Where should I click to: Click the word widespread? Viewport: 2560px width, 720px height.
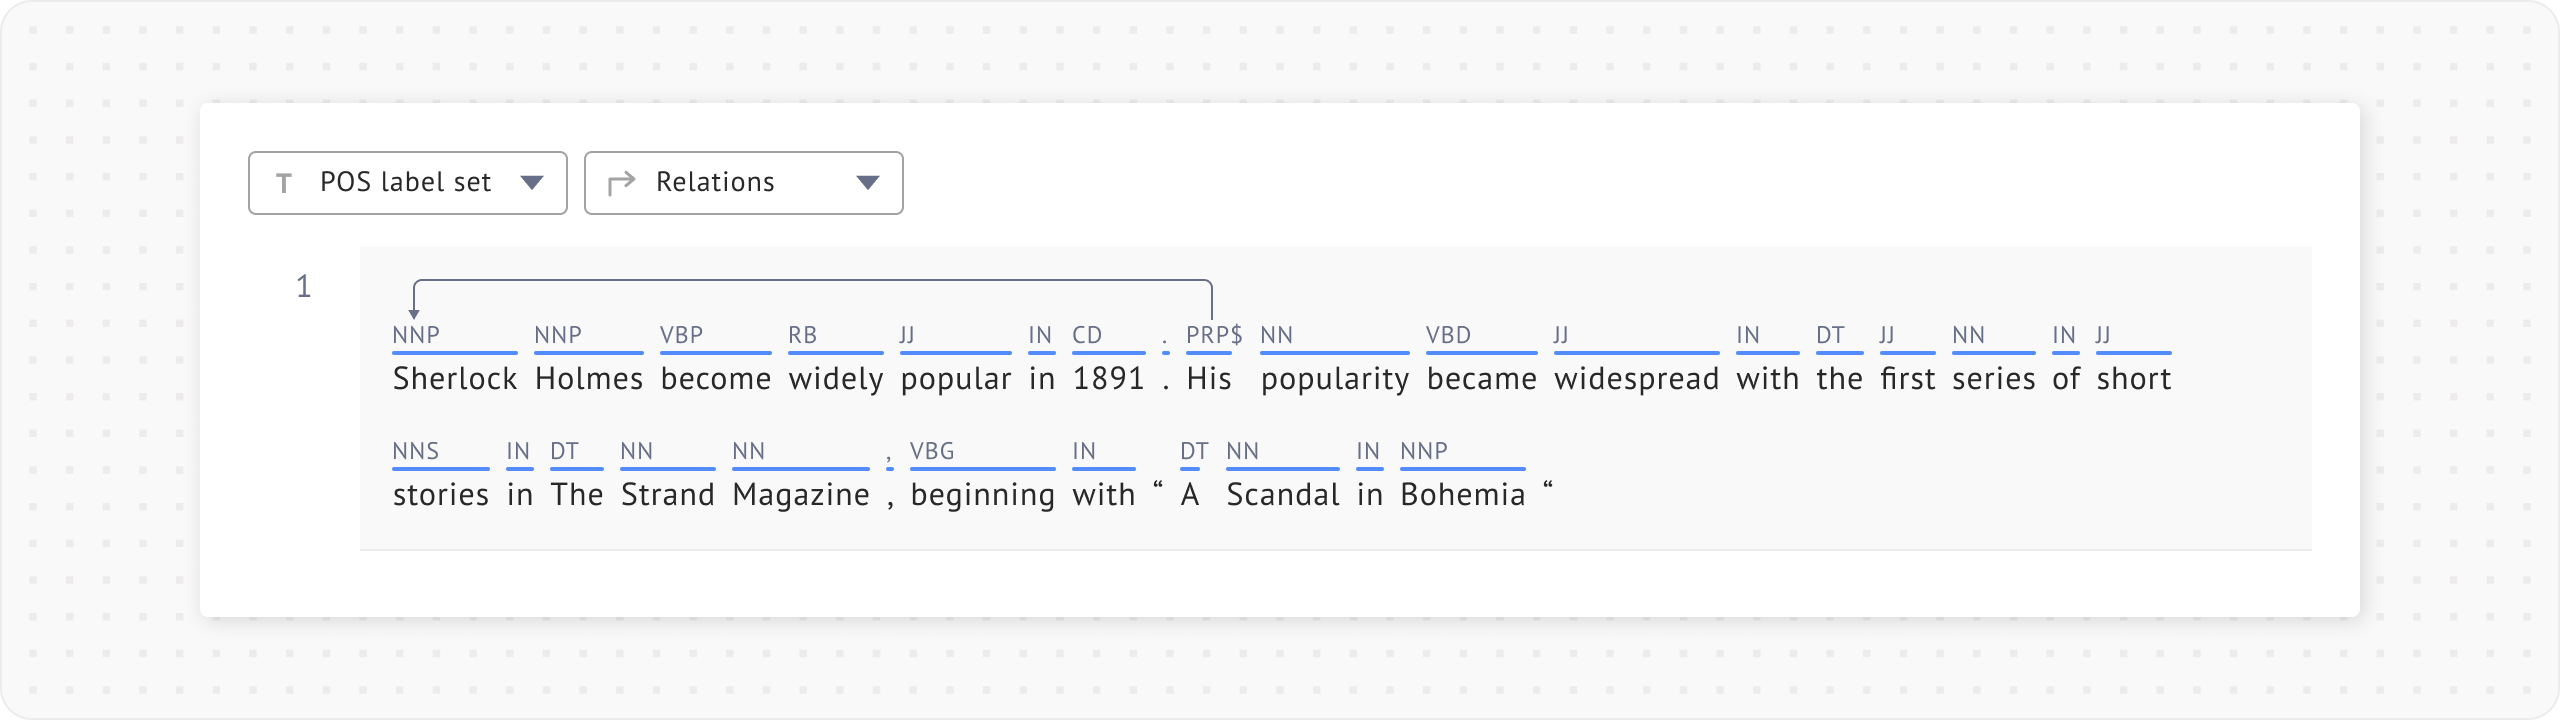click(1637, 379)
